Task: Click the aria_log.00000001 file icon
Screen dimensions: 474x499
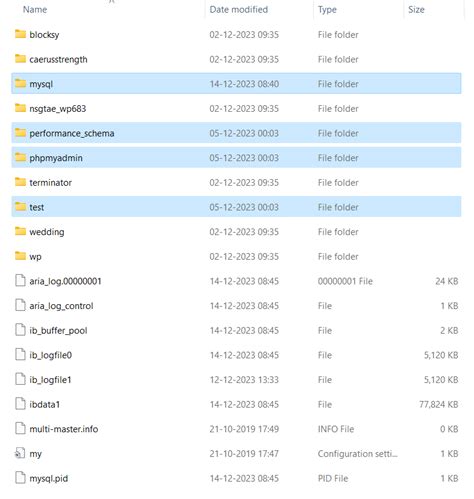Action: [x=20, y=281]
